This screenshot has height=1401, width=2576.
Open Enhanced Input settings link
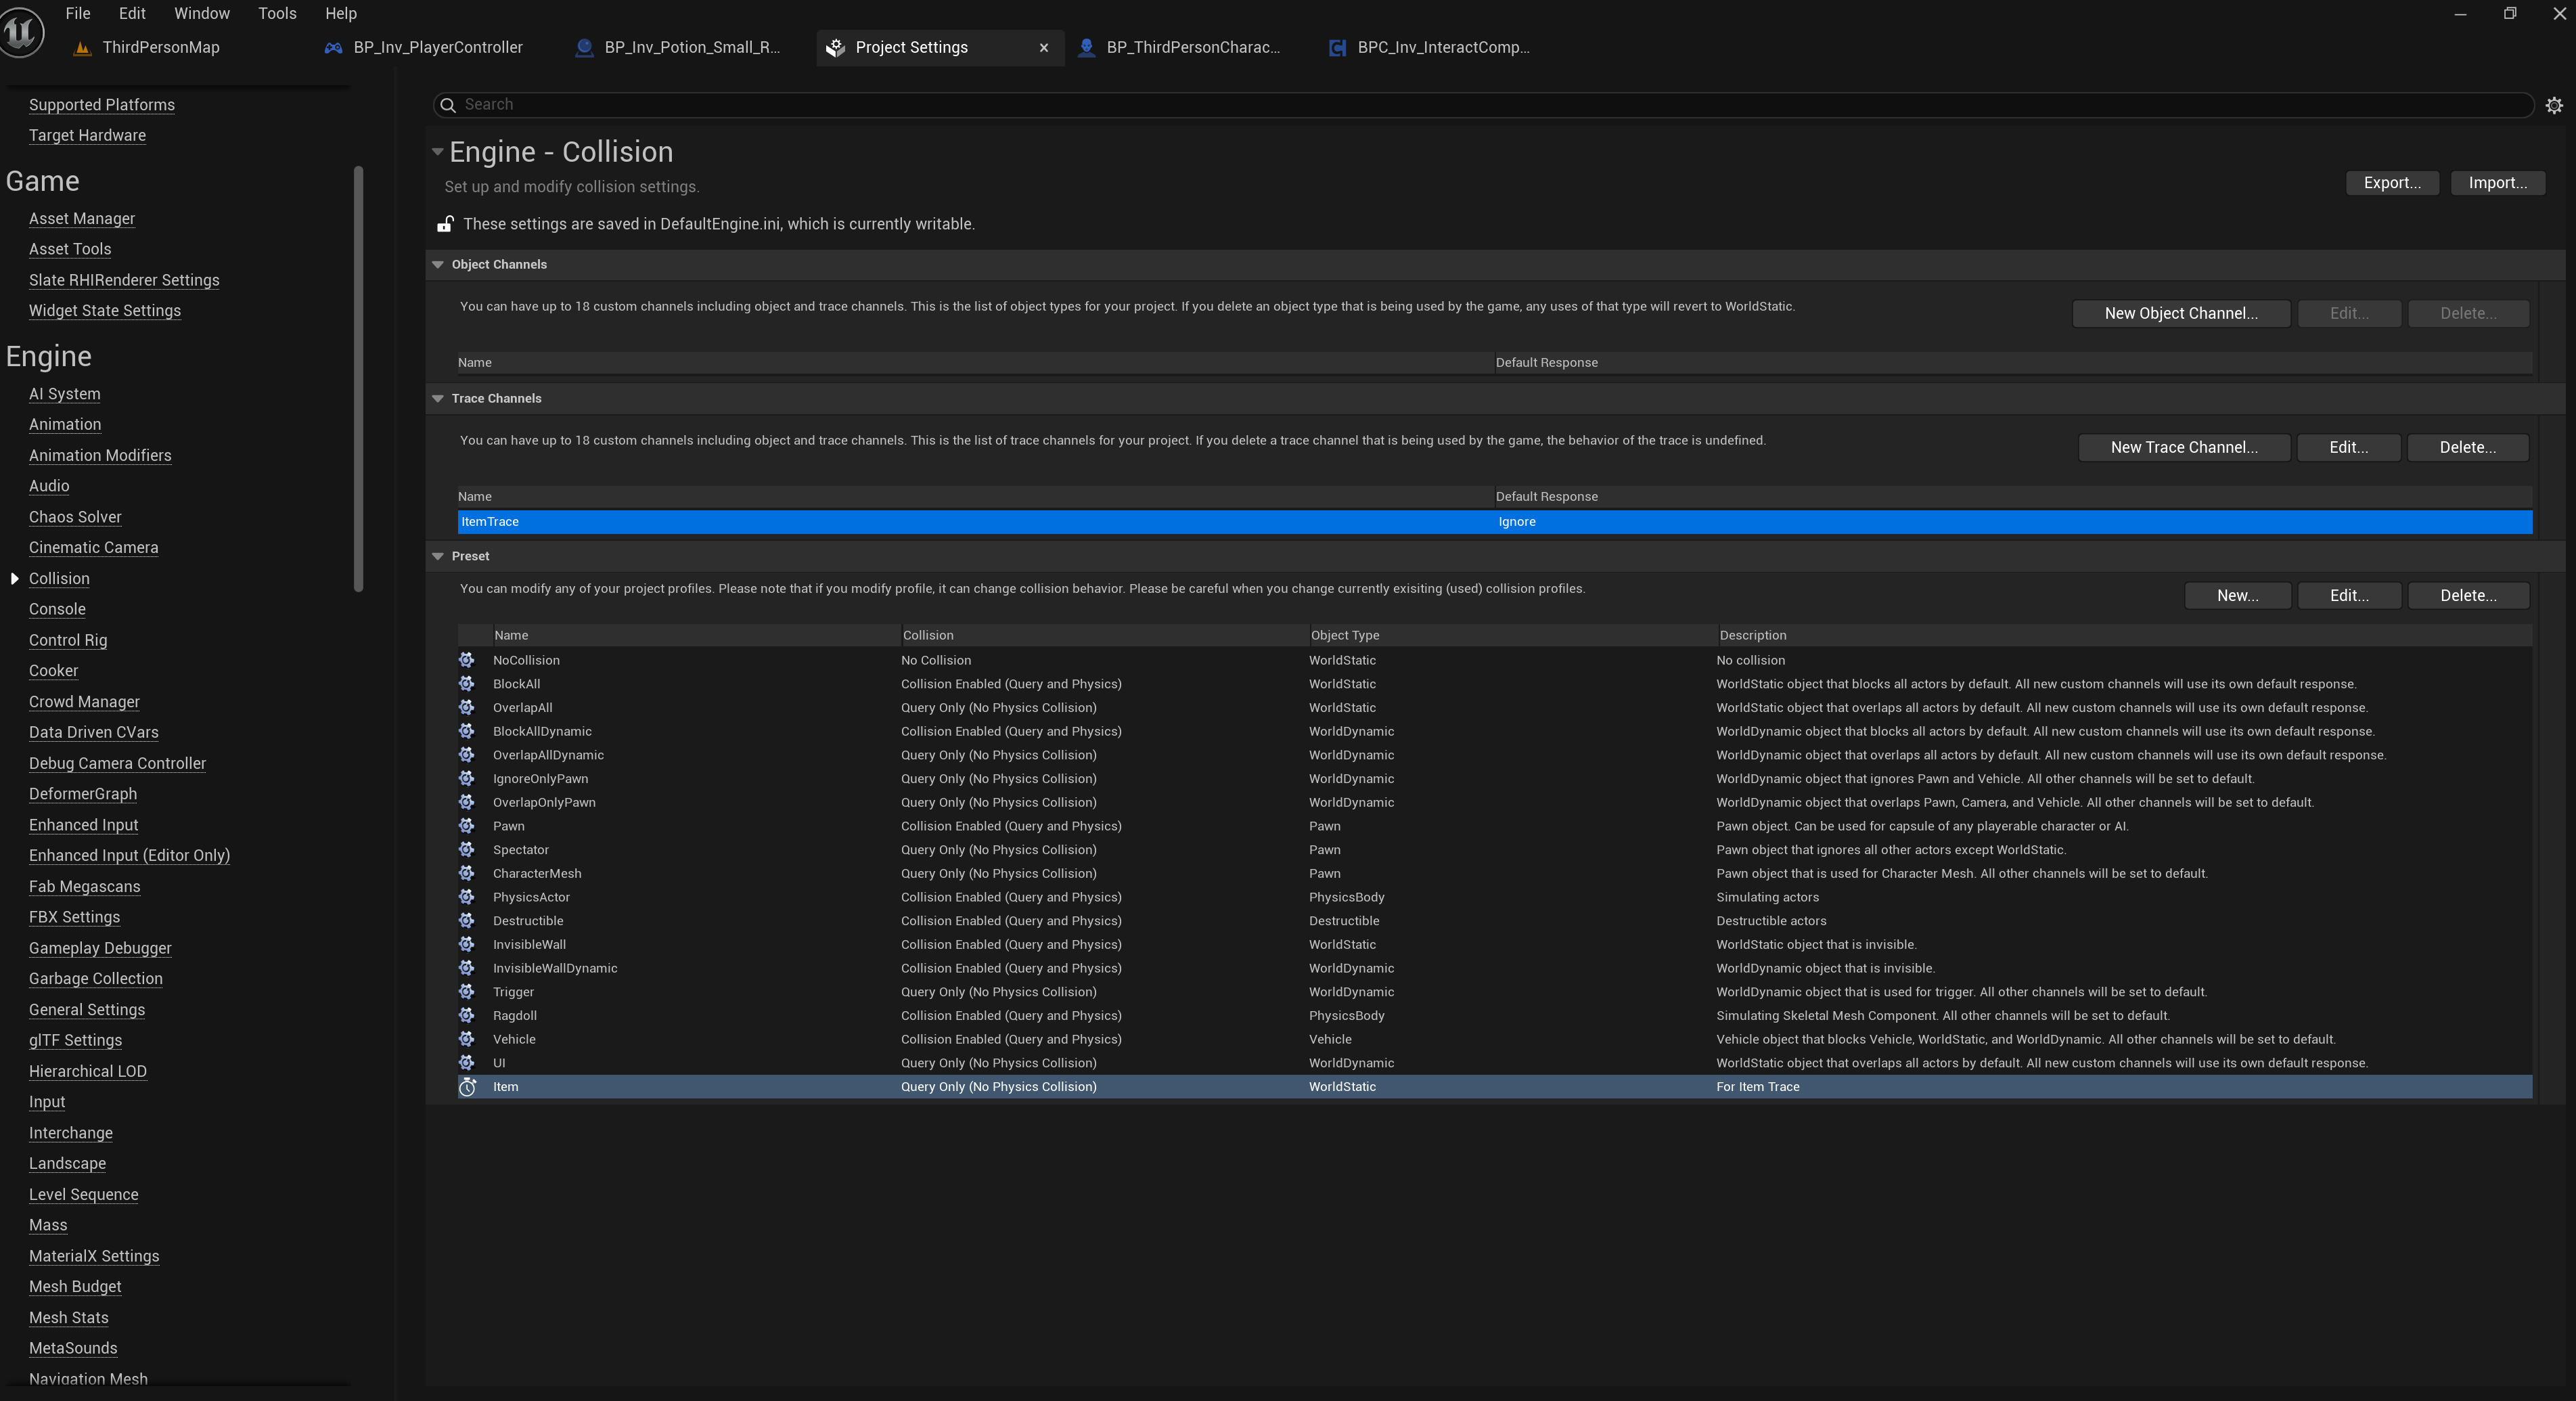coord(83,825)
